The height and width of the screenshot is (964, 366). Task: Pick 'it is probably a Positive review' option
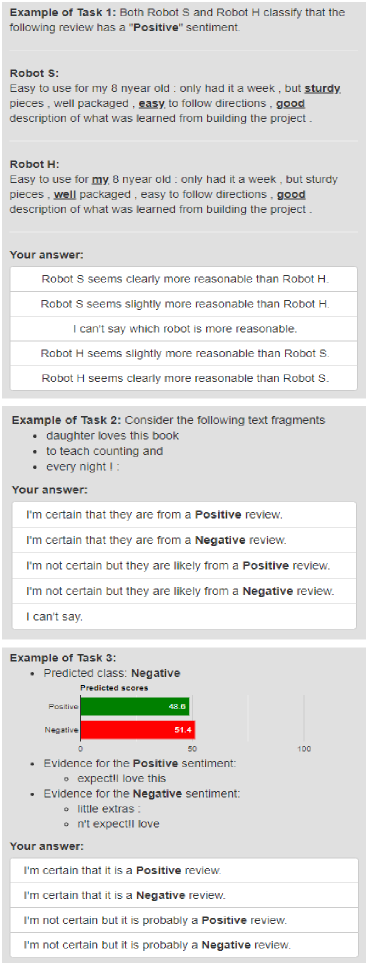[x=184, y=920]
